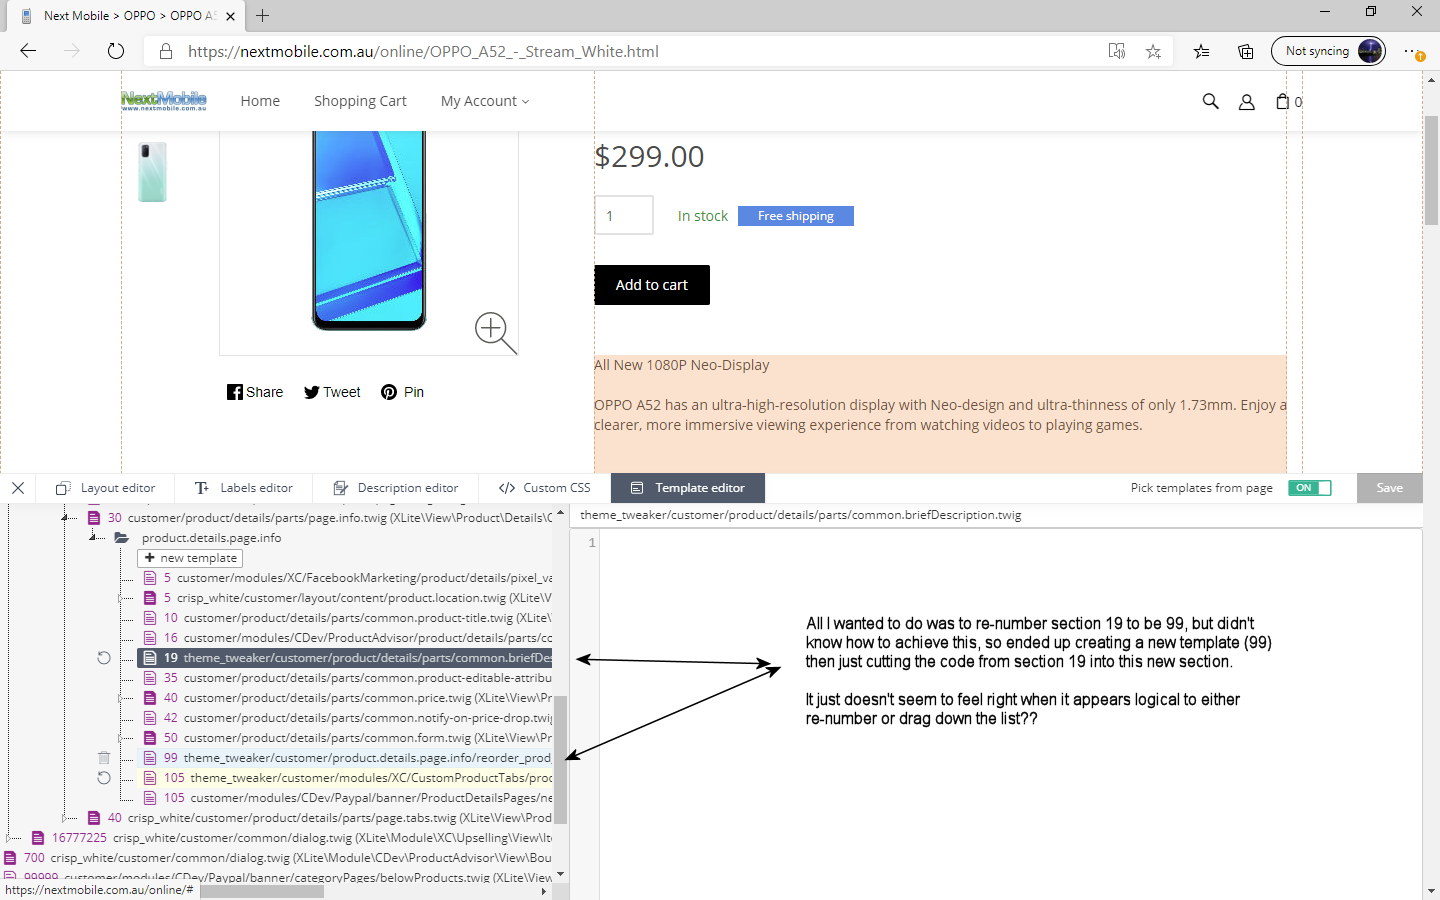Viewport: 1440px width, 900px height.
Task: Switch to Description editor tab
Action: [396, 488]
